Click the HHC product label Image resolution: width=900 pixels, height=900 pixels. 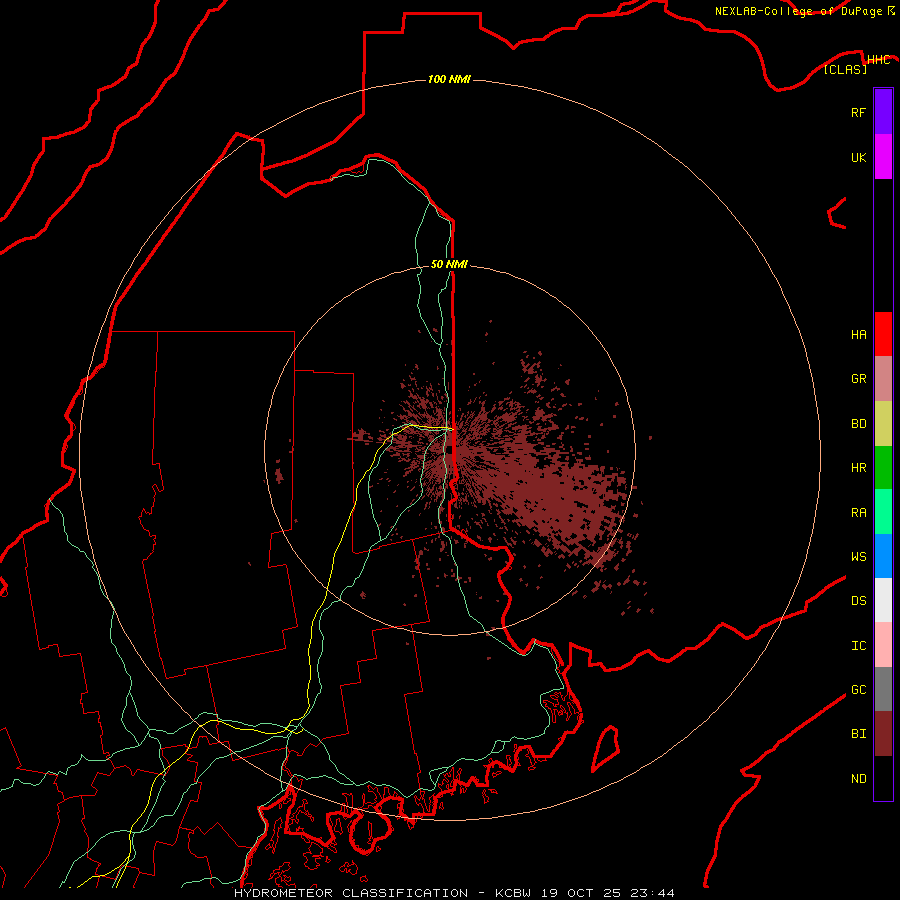point(878,60)
